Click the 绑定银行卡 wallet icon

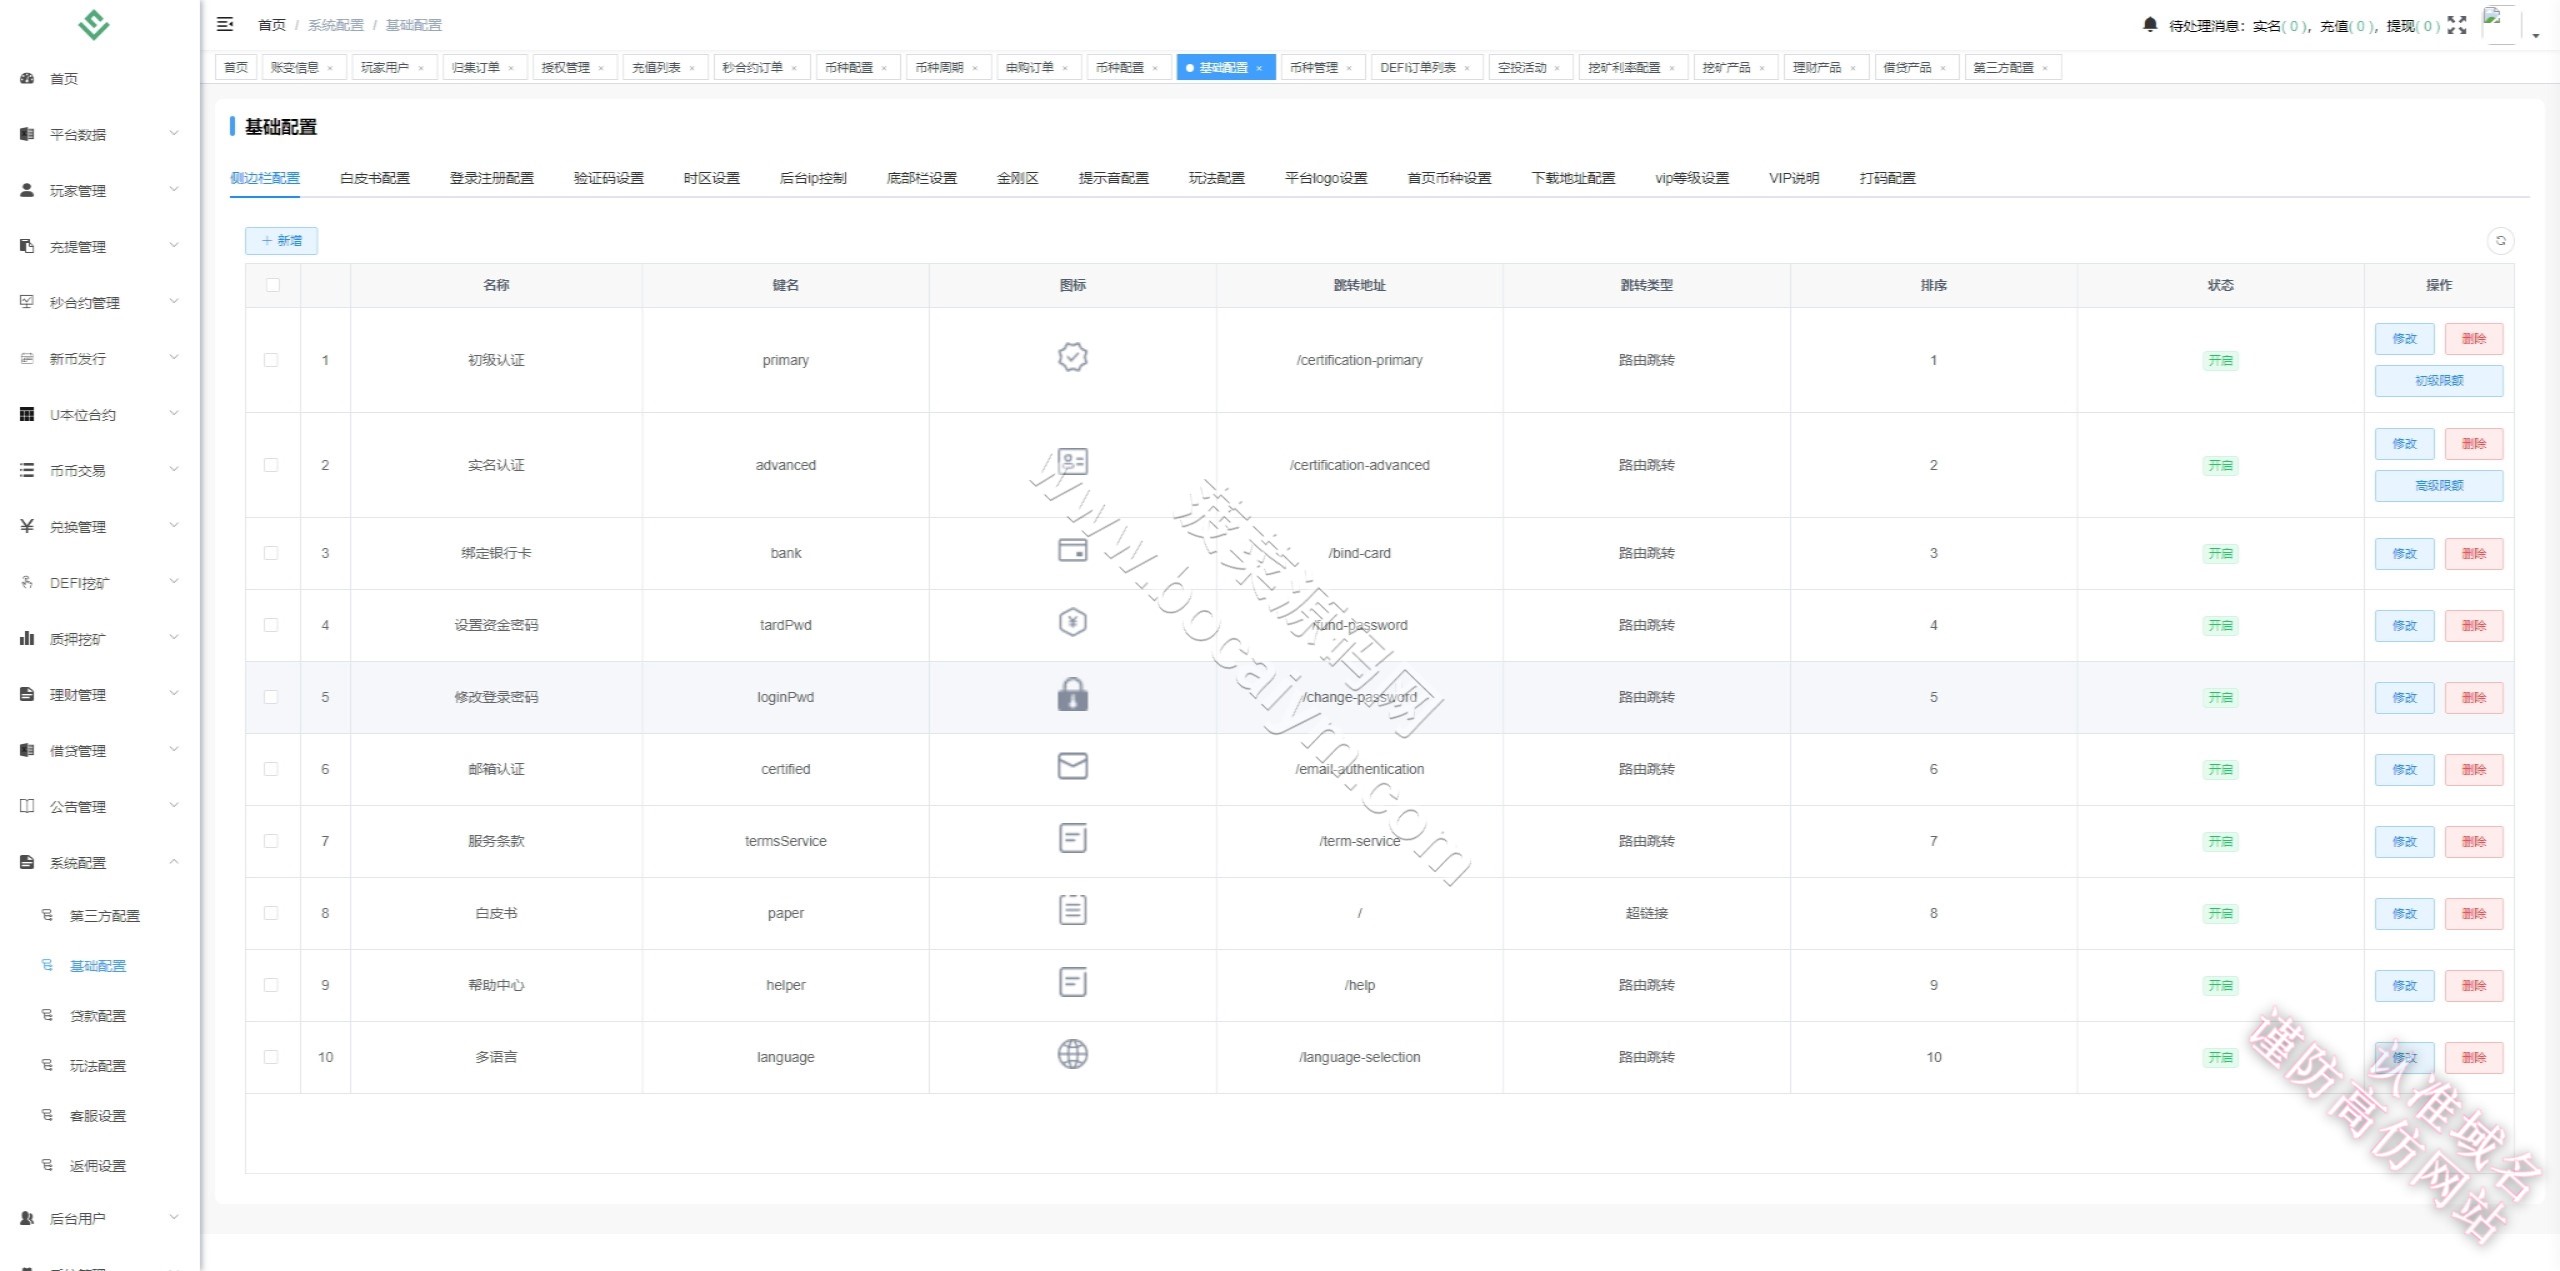(x=1072, y=550)
